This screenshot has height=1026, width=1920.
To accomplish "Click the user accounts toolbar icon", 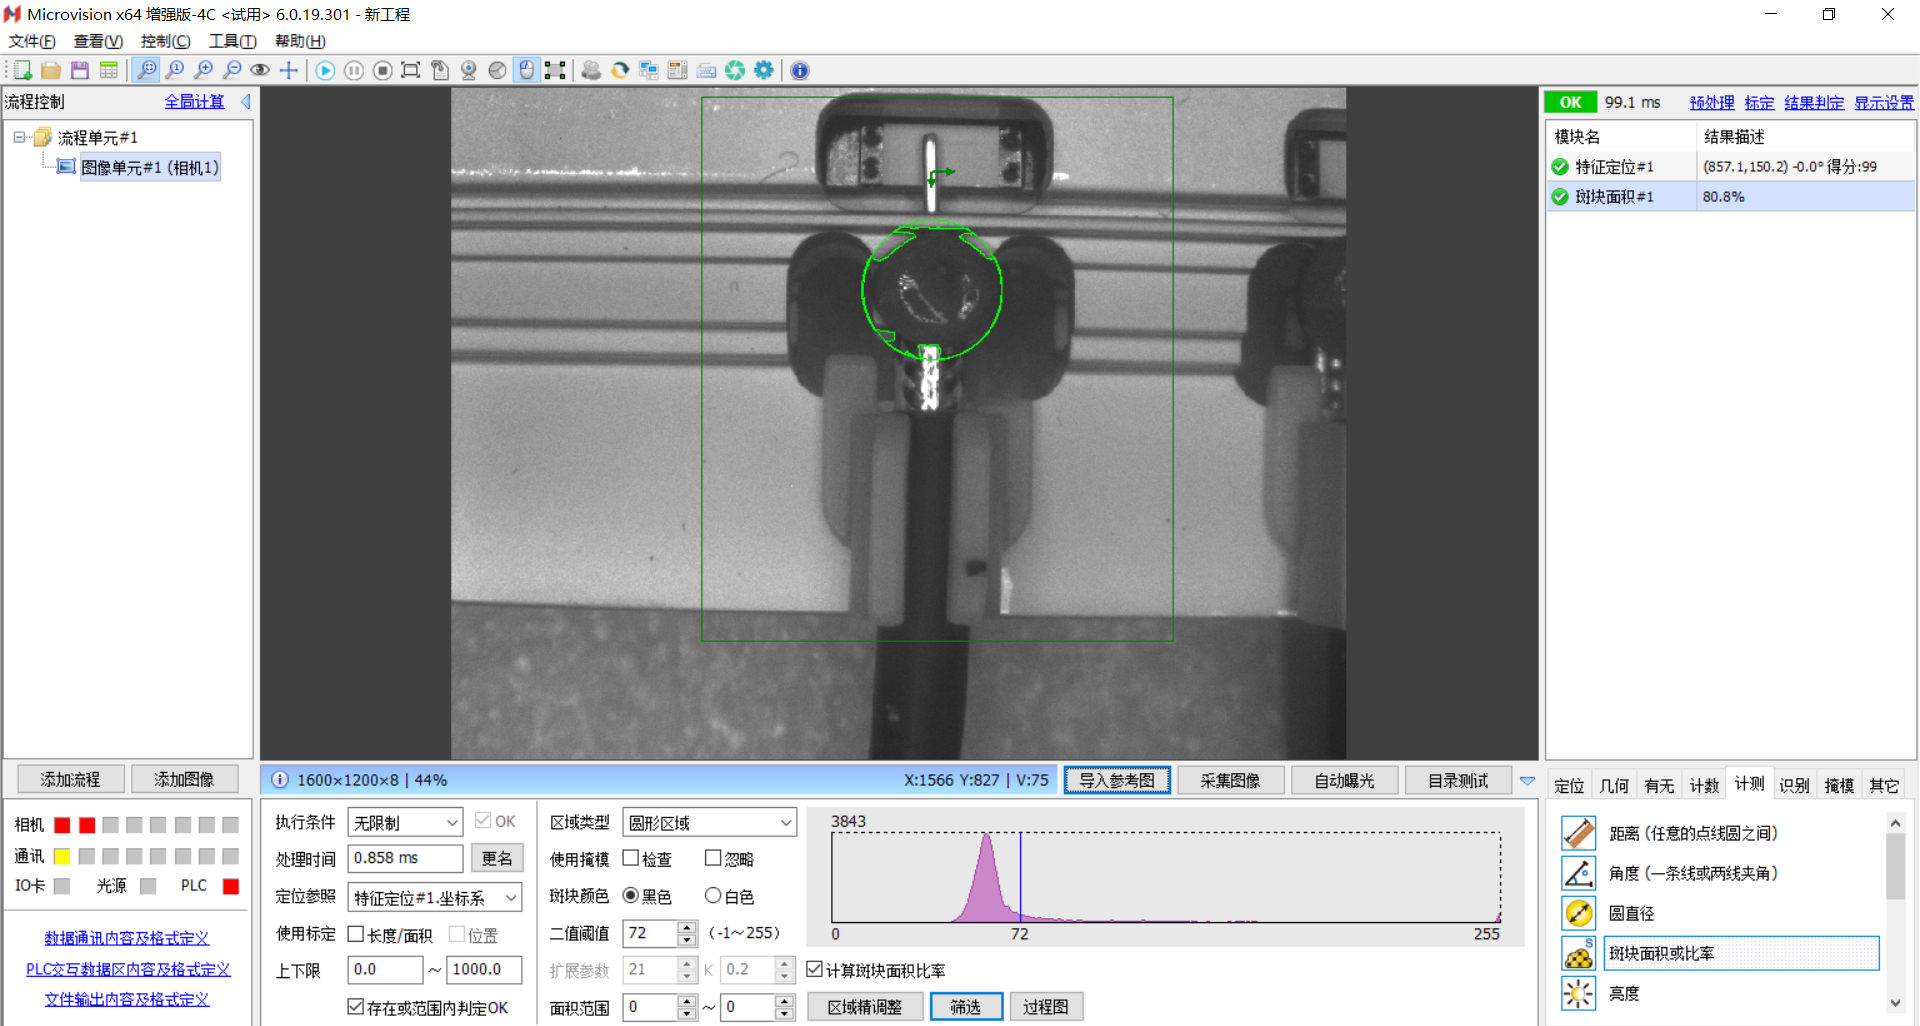I will point(592,70).
